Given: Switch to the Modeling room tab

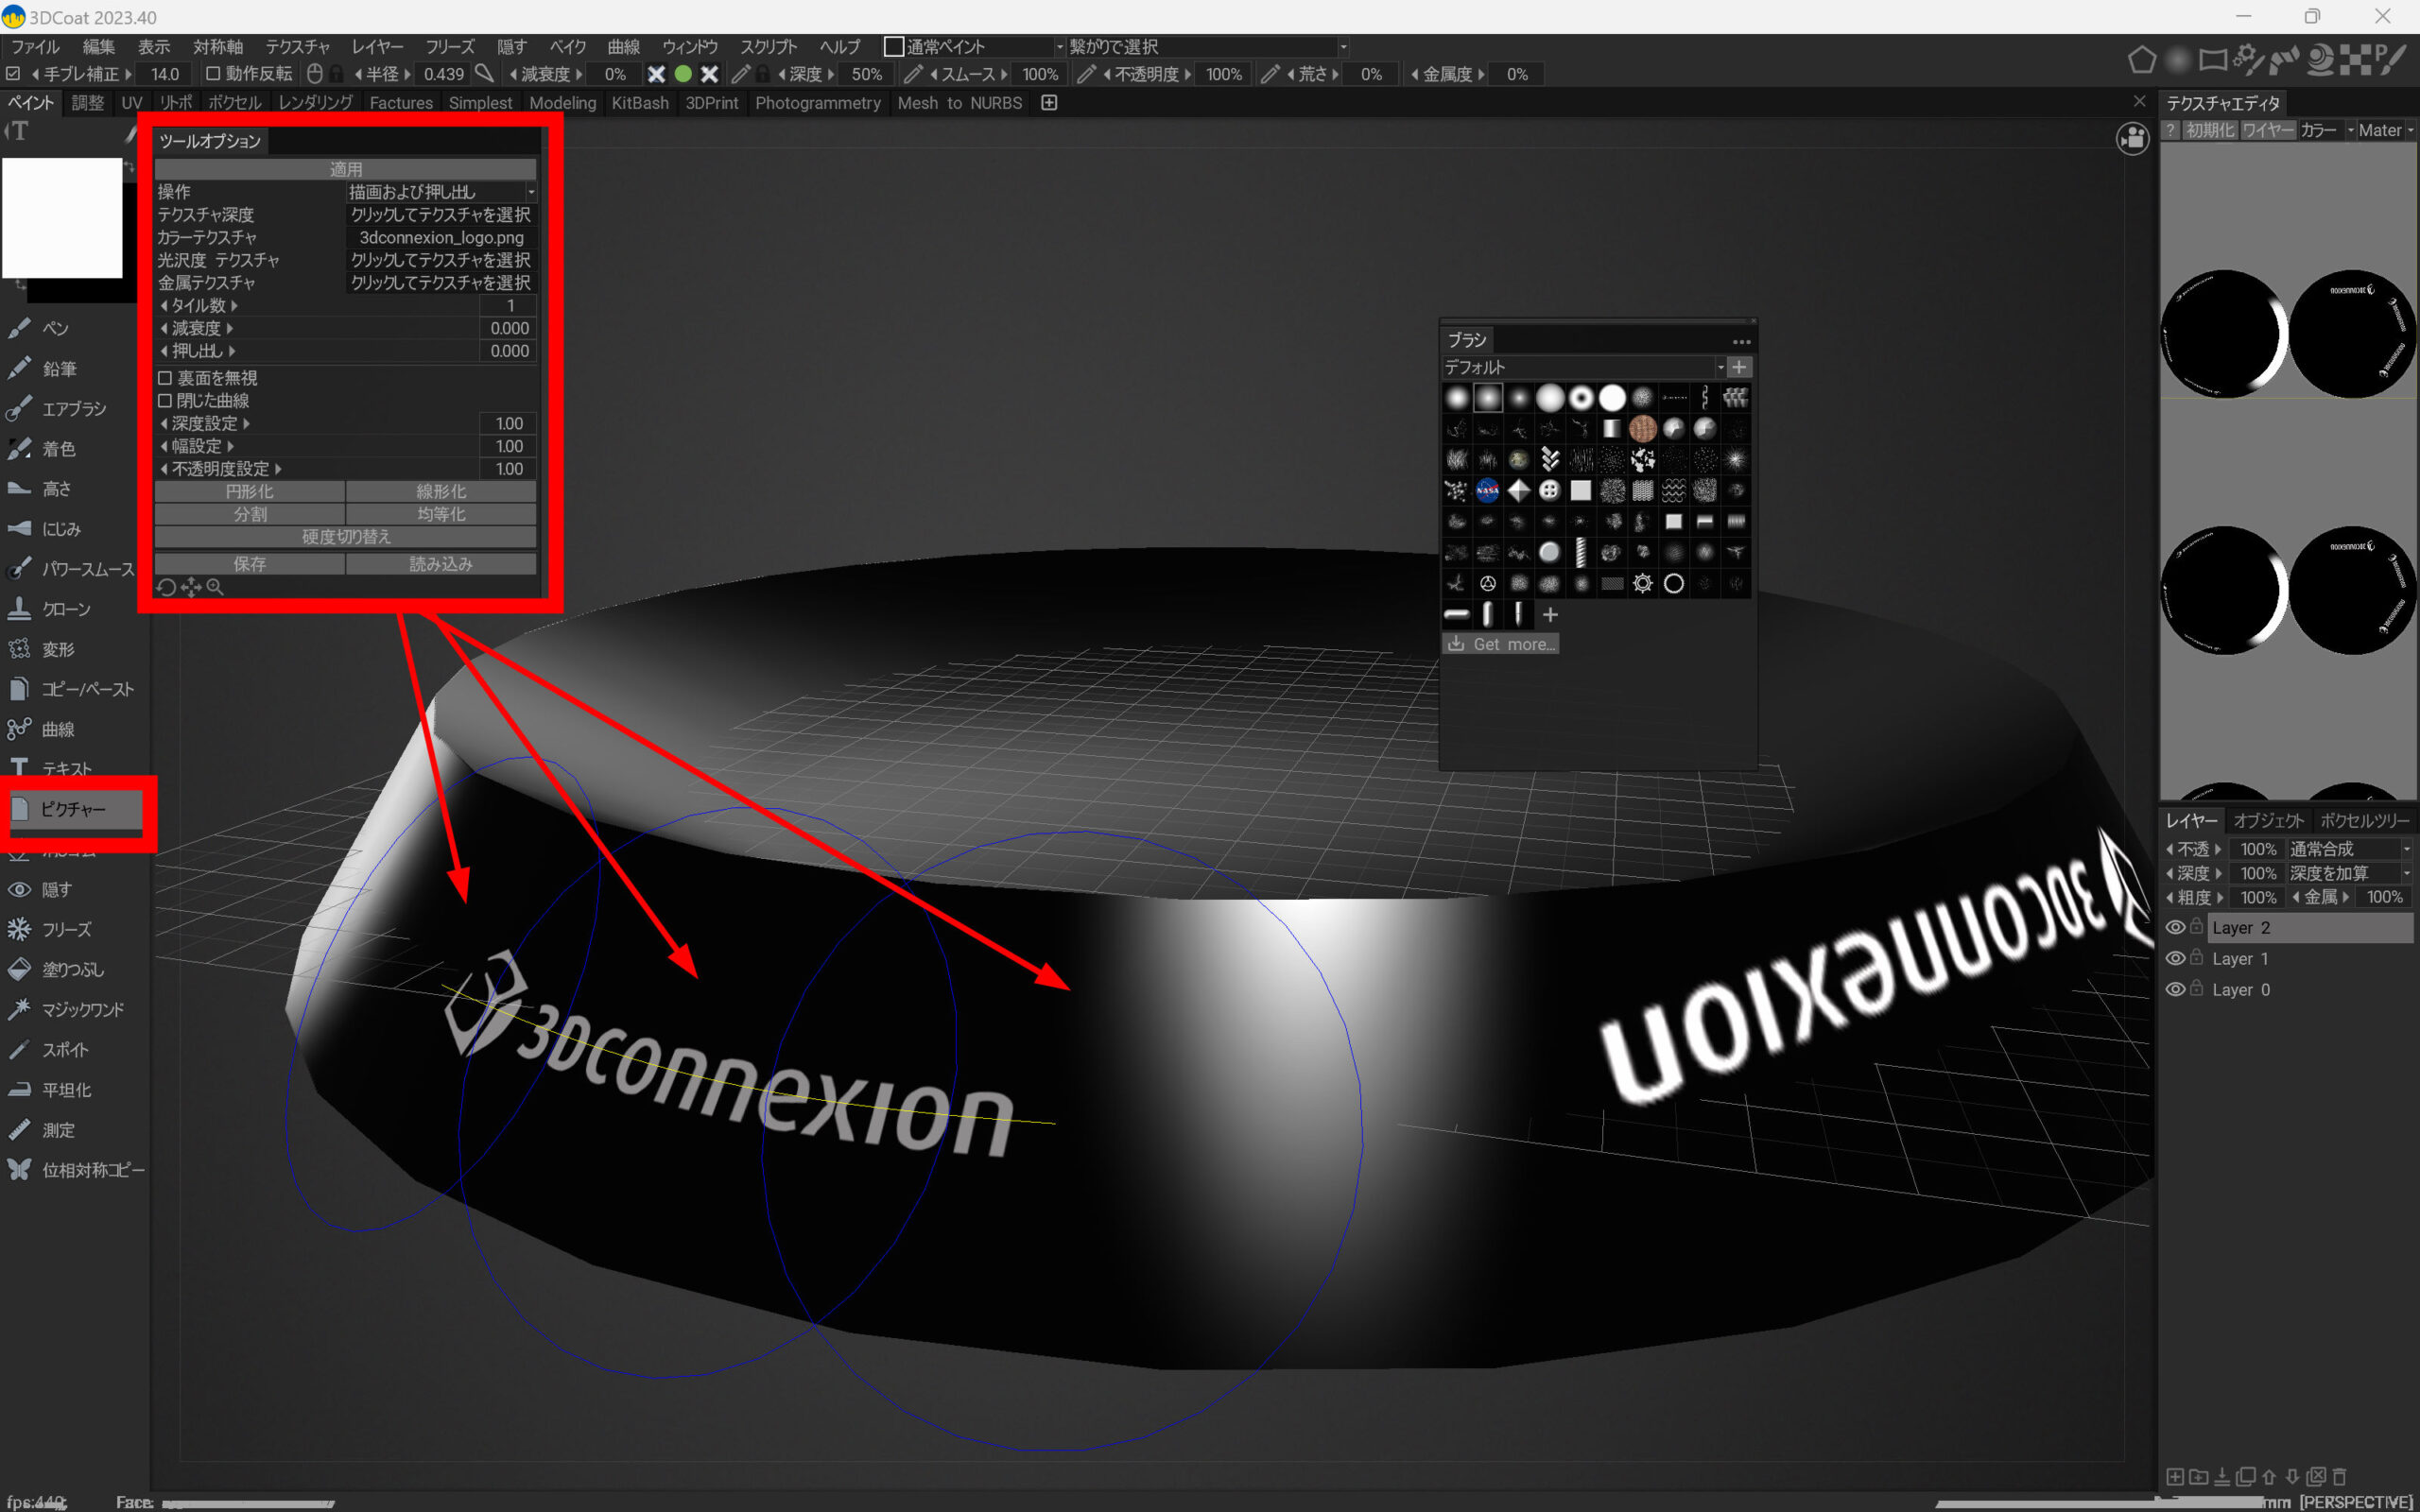Looking at the screenshot, I should [x=562, y=103].
